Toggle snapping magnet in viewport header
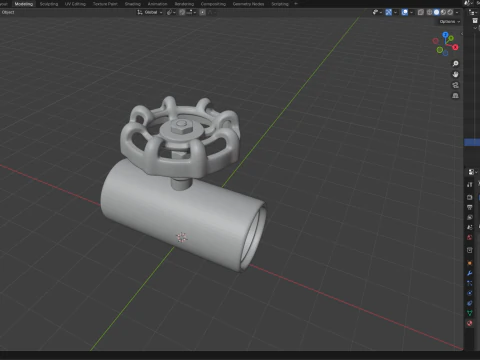Screen dimensions: 480x360 coord(182,12)
